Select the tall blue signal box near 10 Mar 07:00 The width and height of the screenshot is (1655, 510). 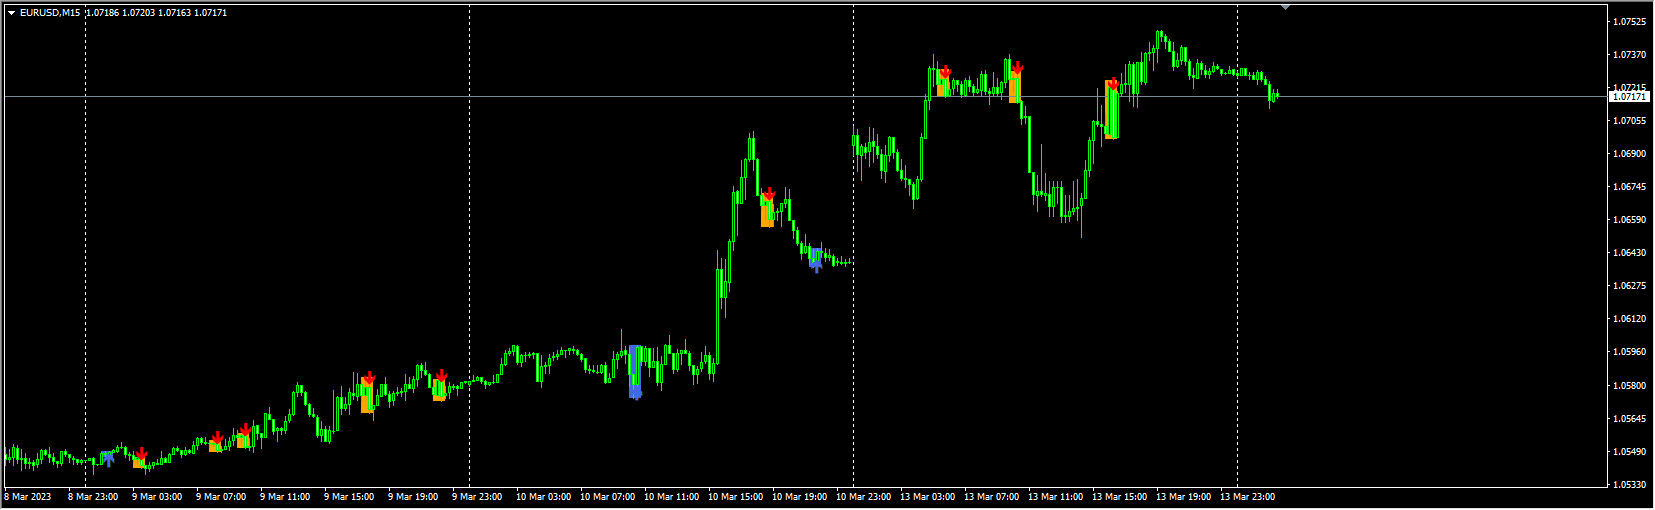coord(635,372)
